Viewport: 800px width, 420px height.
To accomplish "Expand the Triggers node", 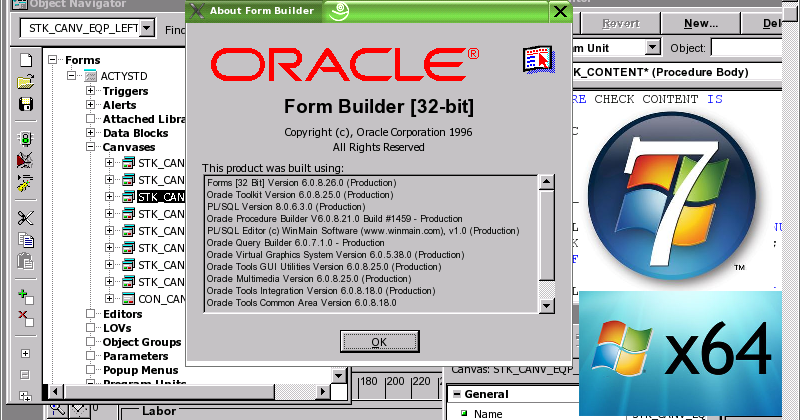I will pyautogui.click(x=90, y=90).
